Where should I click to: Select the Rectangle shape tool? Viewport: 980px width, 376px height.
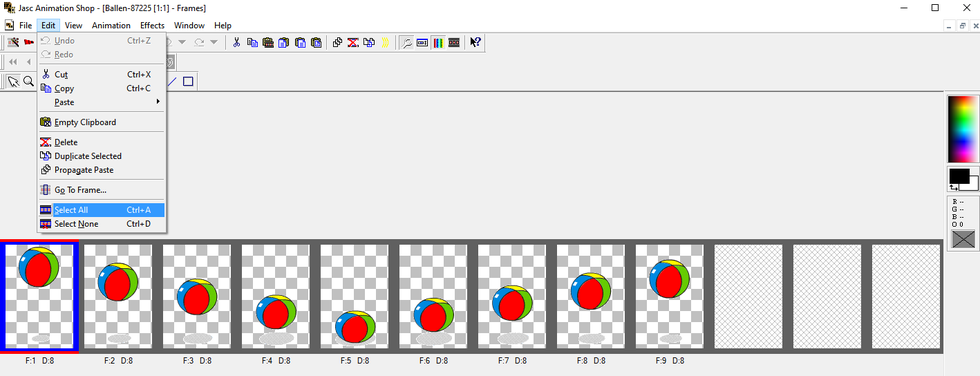pyautogui.click(x=188, y=81)
